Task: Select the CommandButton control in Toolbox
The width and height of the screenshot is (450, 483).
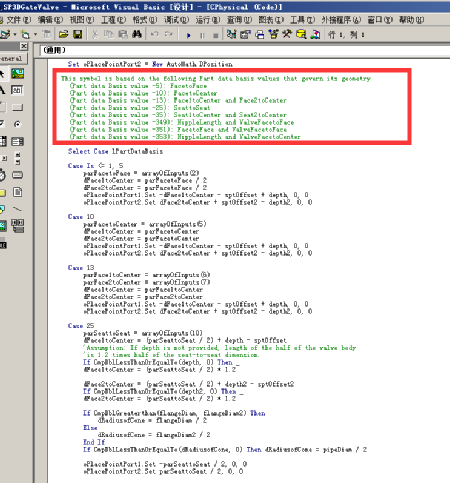Action: coord(17,107)
